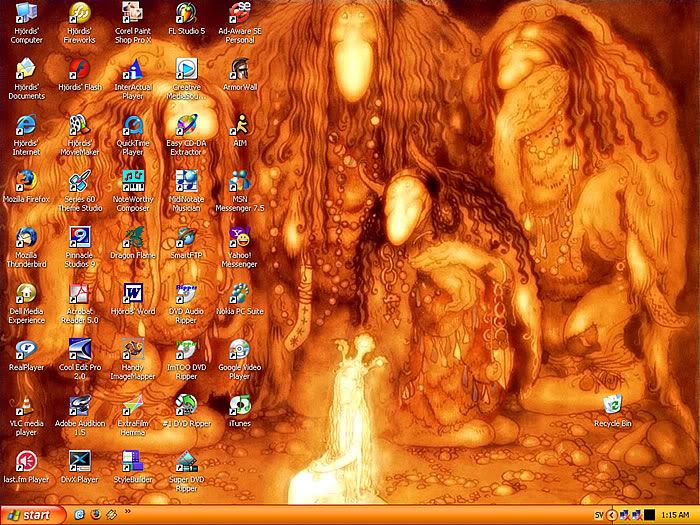
Task: Select the RealPlayer desktop icon
Action: coord(26,350)
